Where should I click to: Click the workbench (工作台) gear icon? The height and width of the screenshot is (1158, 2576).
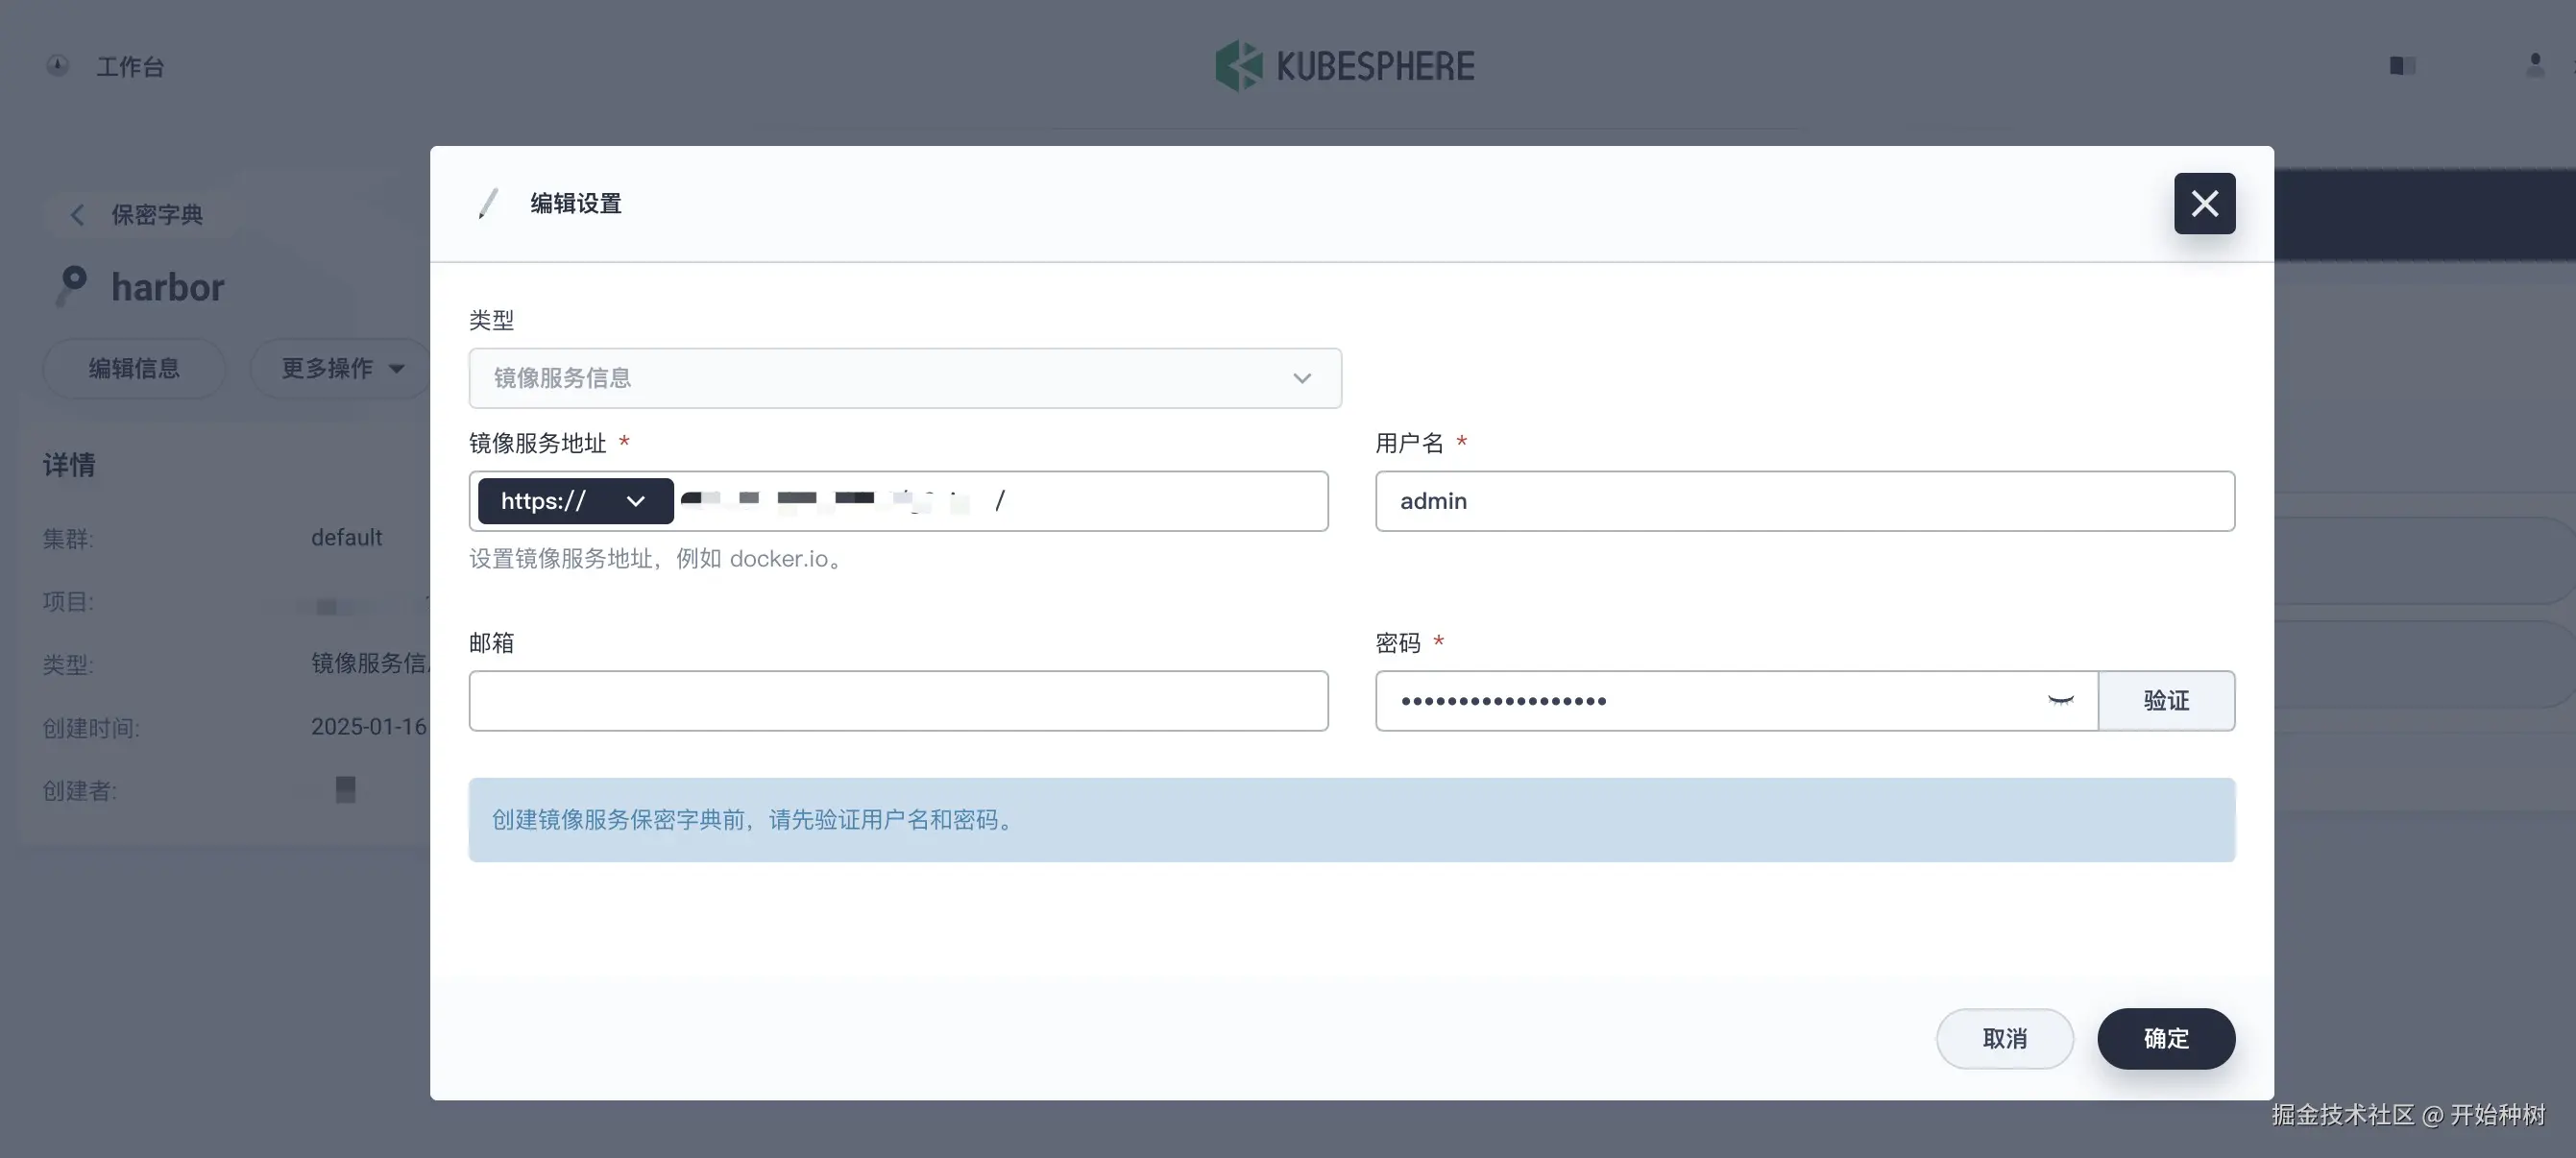[x=58, y=66]
